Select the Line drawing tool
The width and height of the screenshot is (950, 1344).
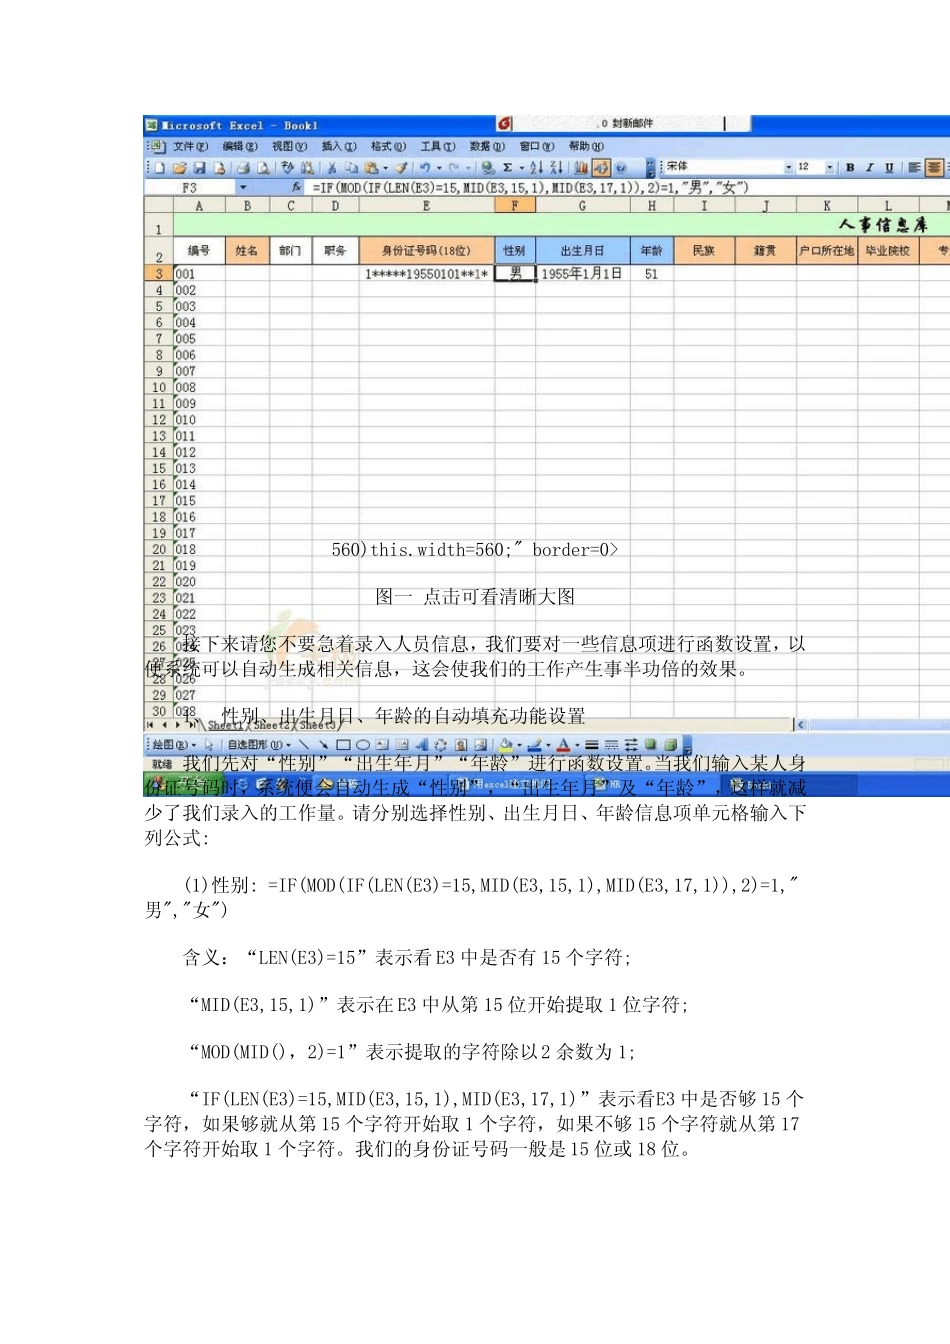click(304, 744)
